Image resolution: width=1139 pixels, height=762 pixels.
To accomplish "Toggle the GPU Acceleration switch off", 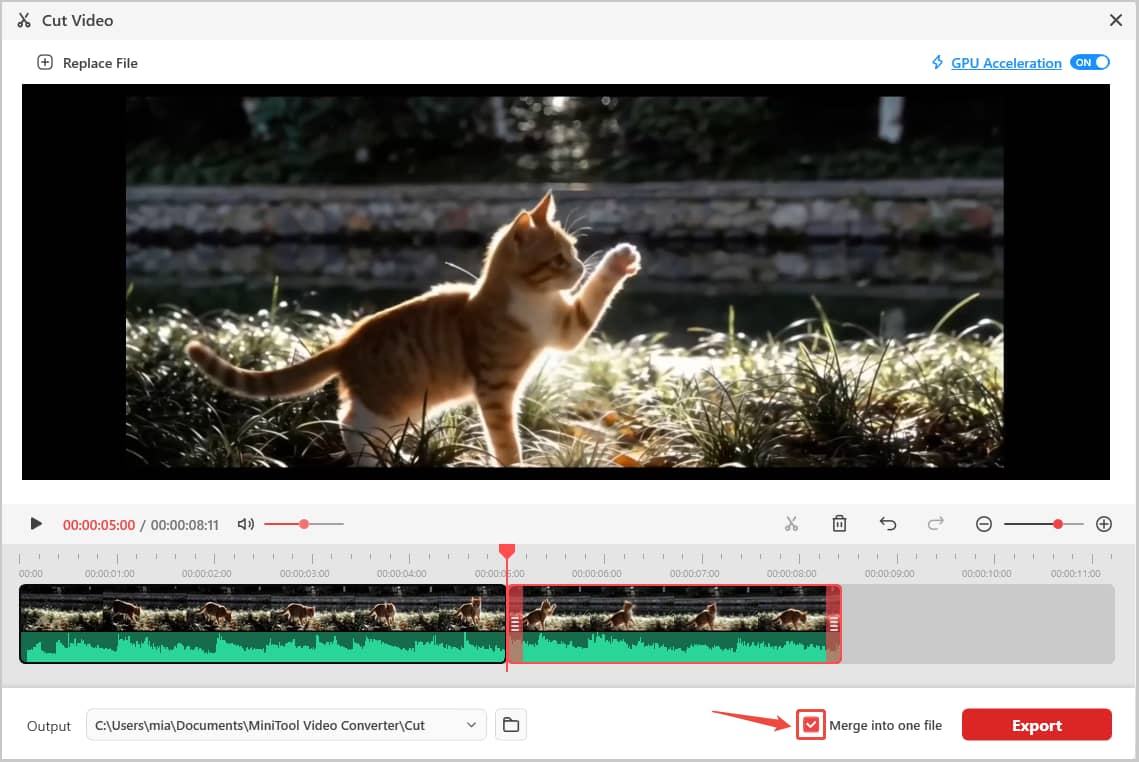I will (1090, 62).
